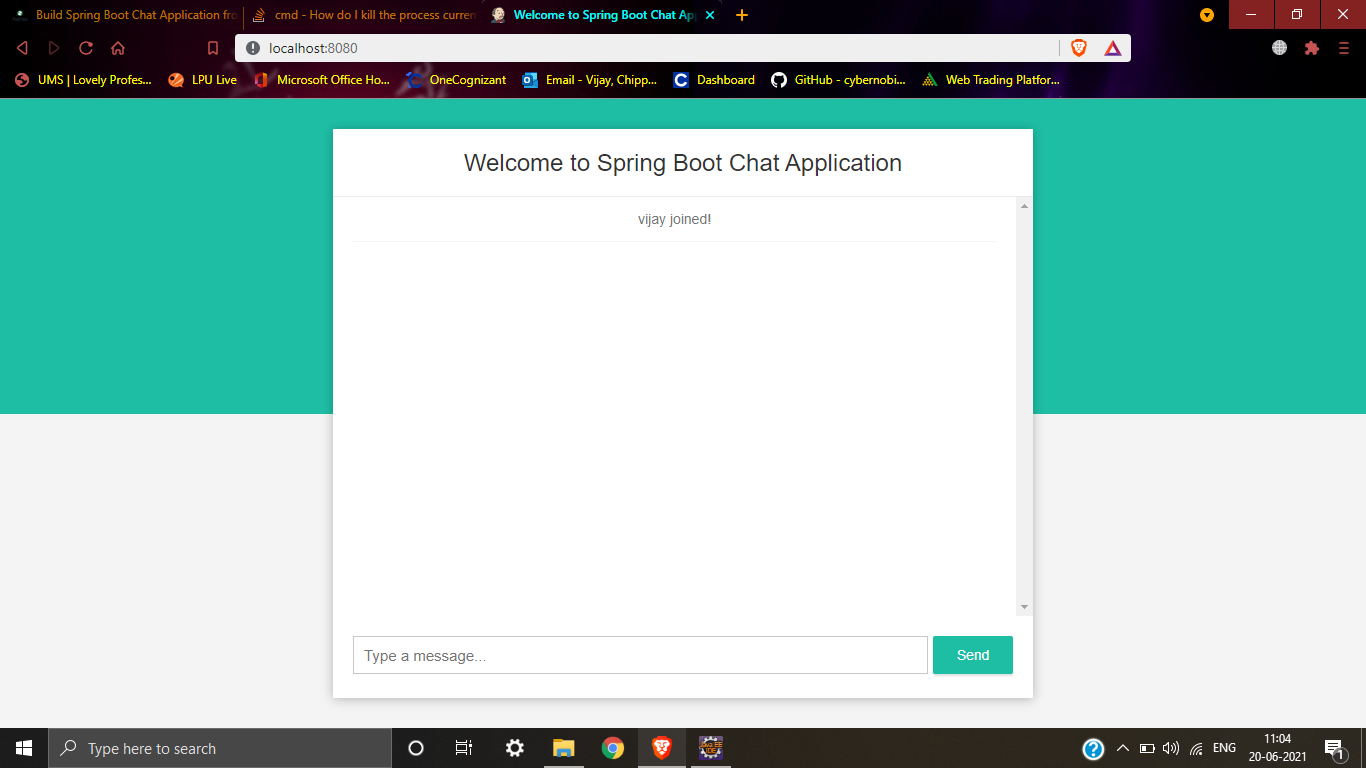Open GitHub cybernobi bookmark
This screenshot has width=1366, height=768.
coord(839,80)
